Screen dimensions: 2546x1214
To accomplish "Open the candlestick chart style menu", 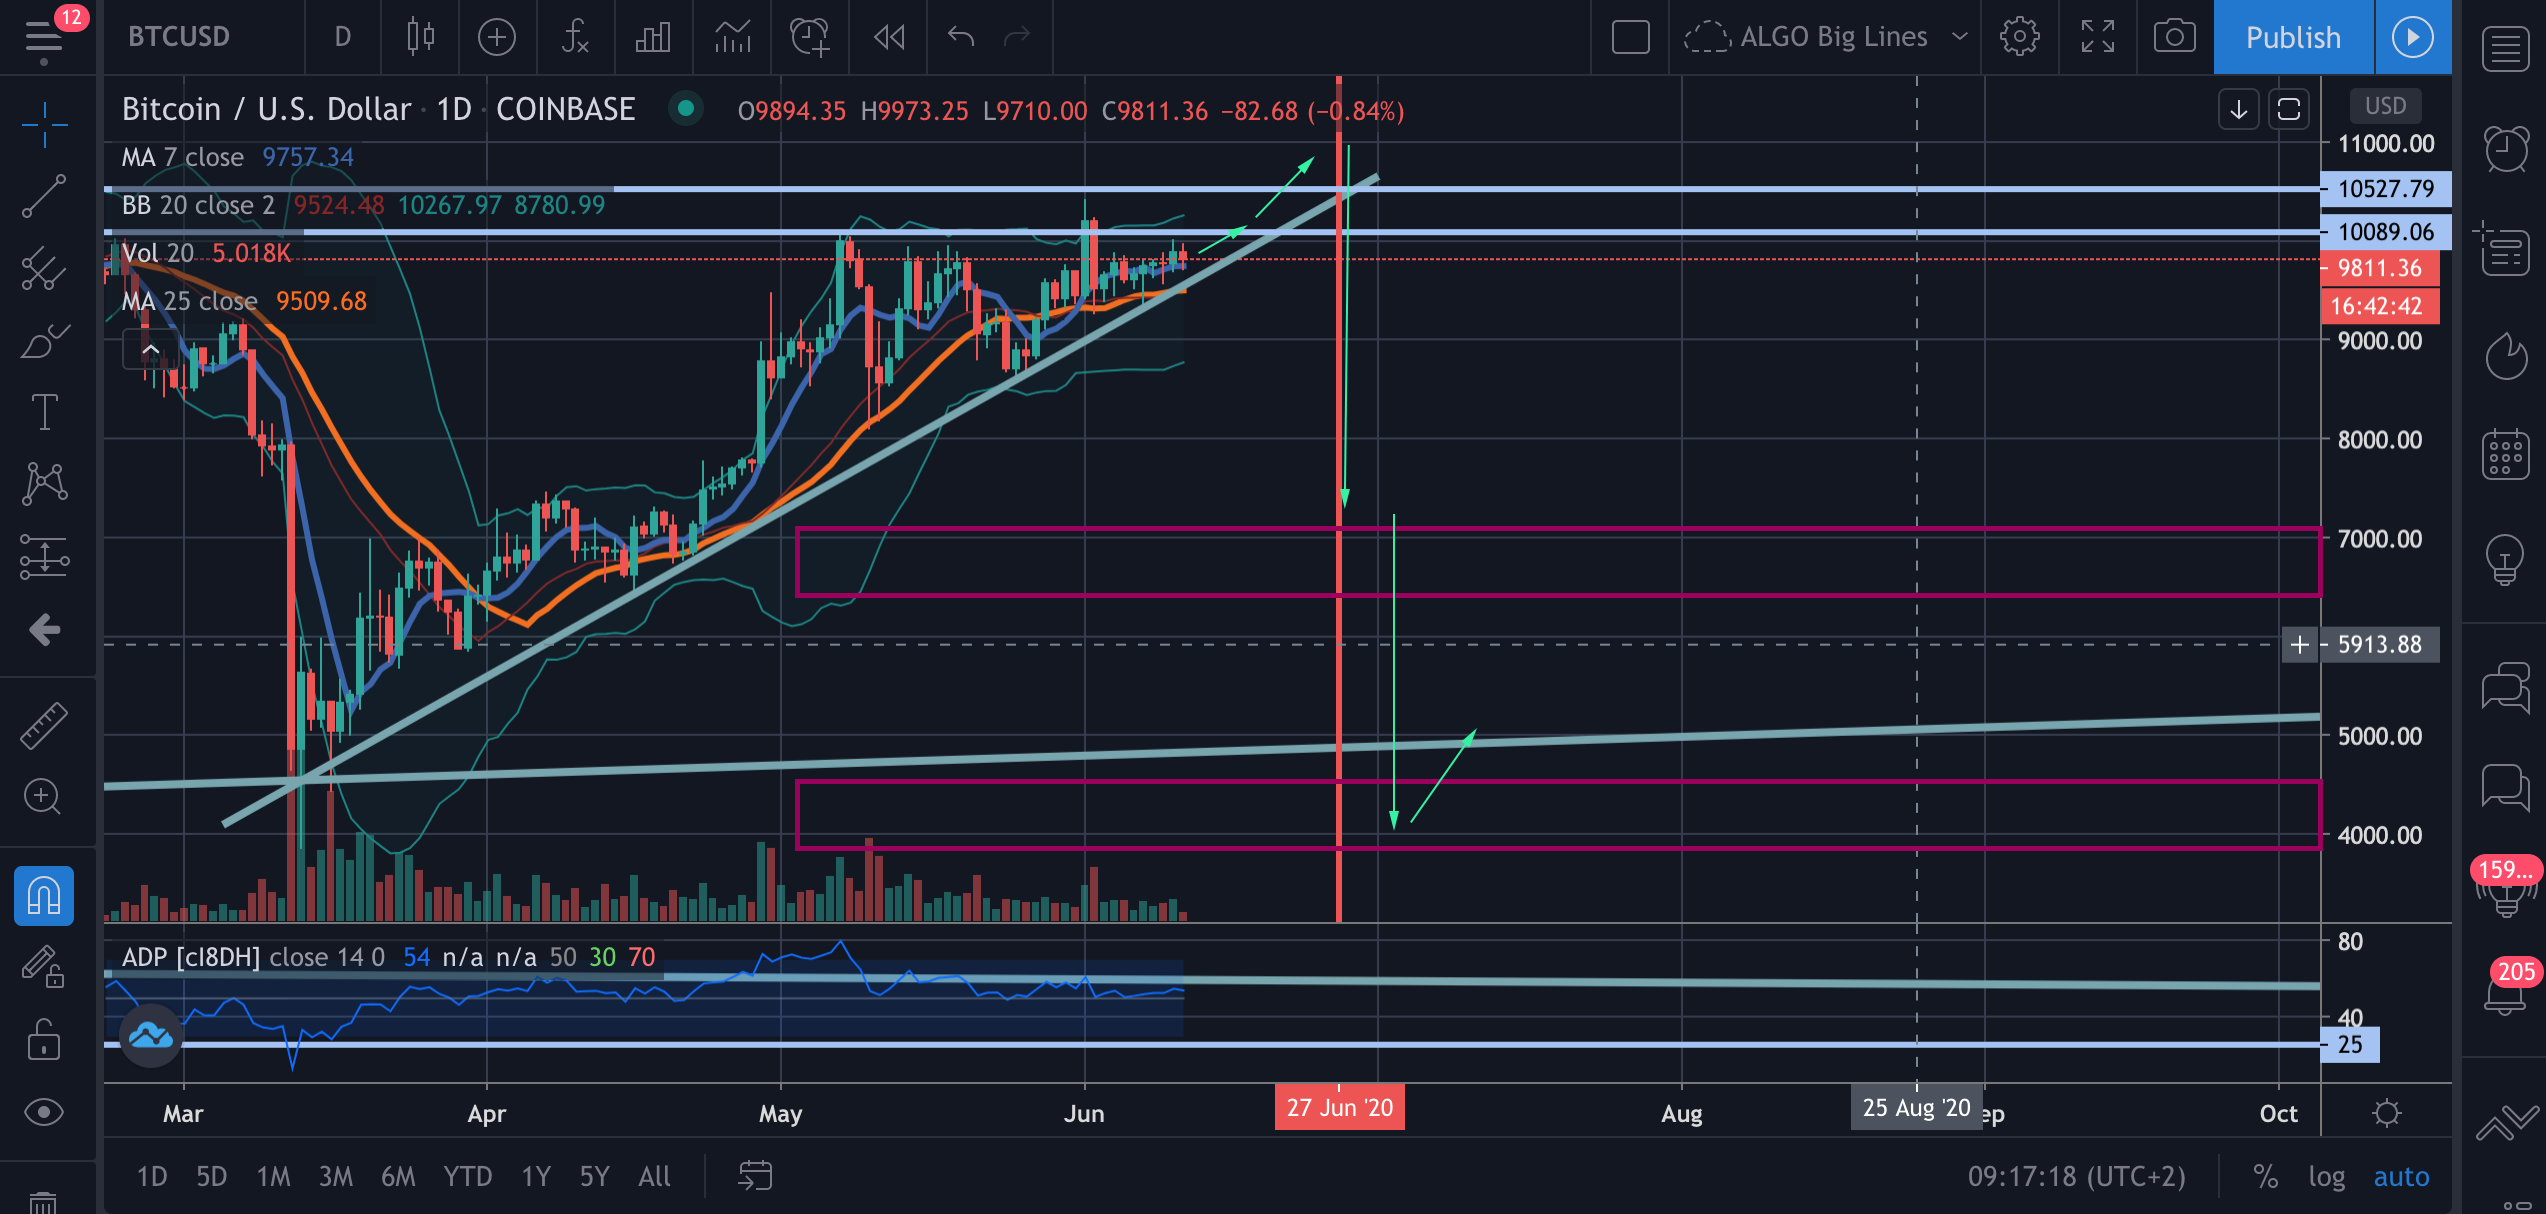I will click(420, 37).
